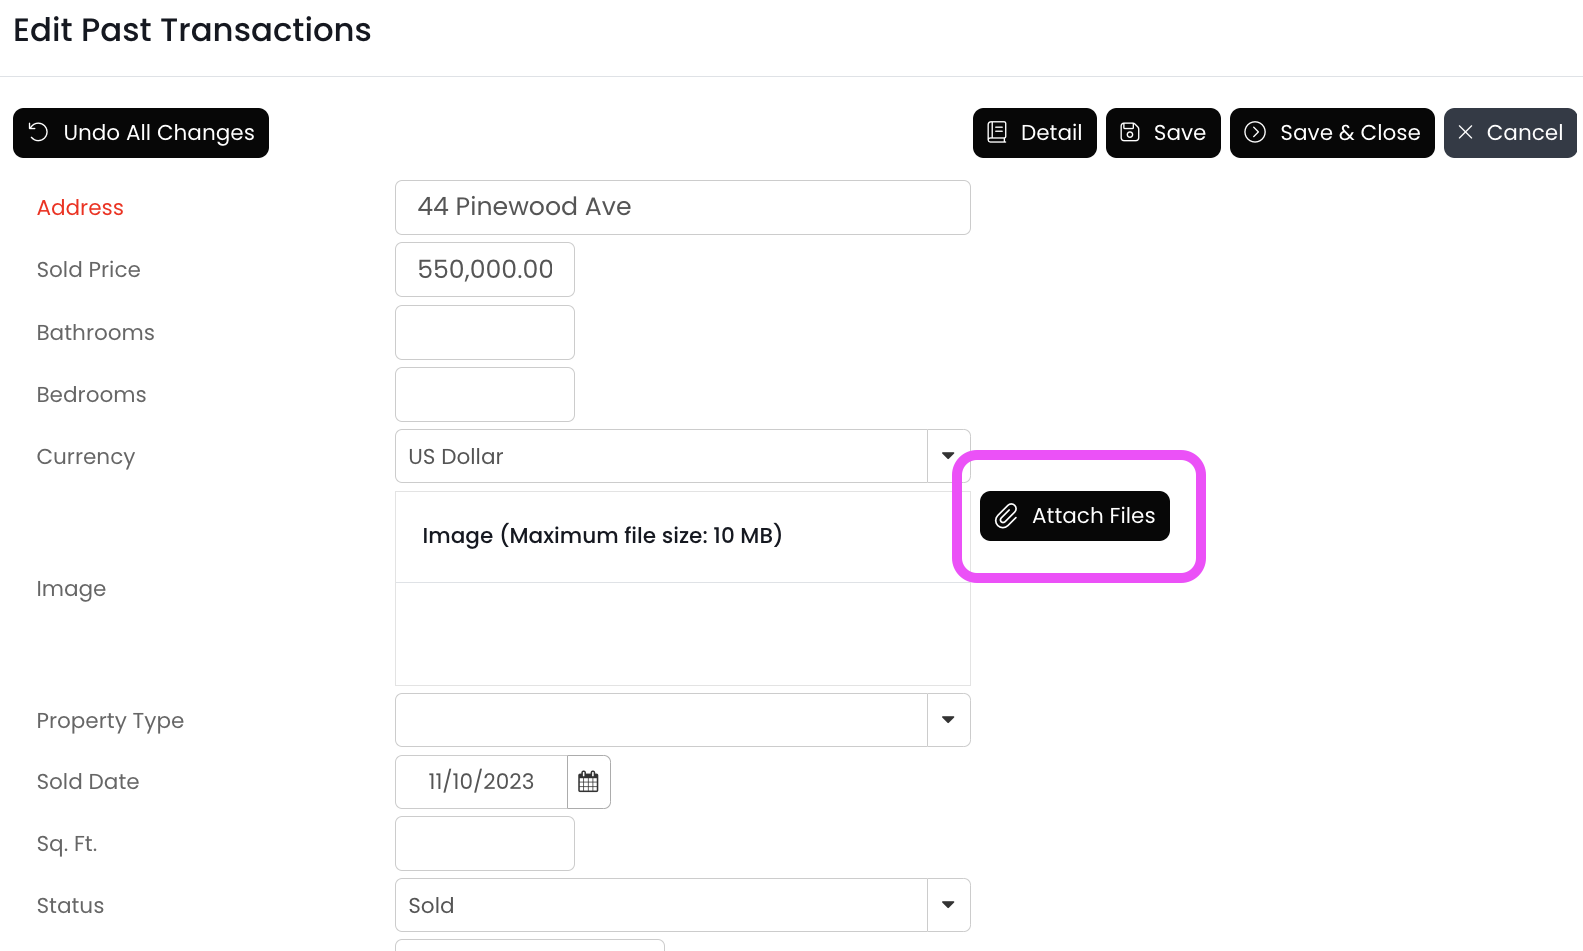
Task: Open the Sold Date calendar picker
Action: click(x=588, y=782)
